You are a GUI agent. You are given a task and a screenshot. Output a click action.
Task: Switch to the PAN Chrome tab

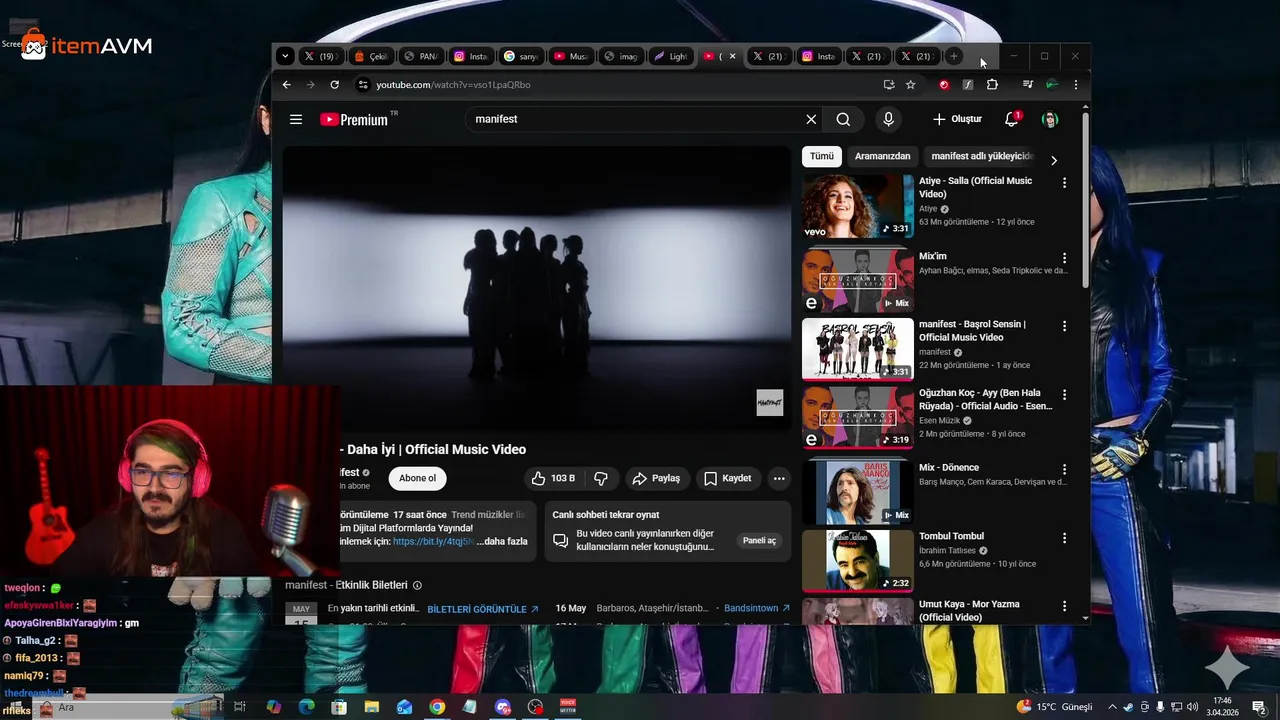420,56
